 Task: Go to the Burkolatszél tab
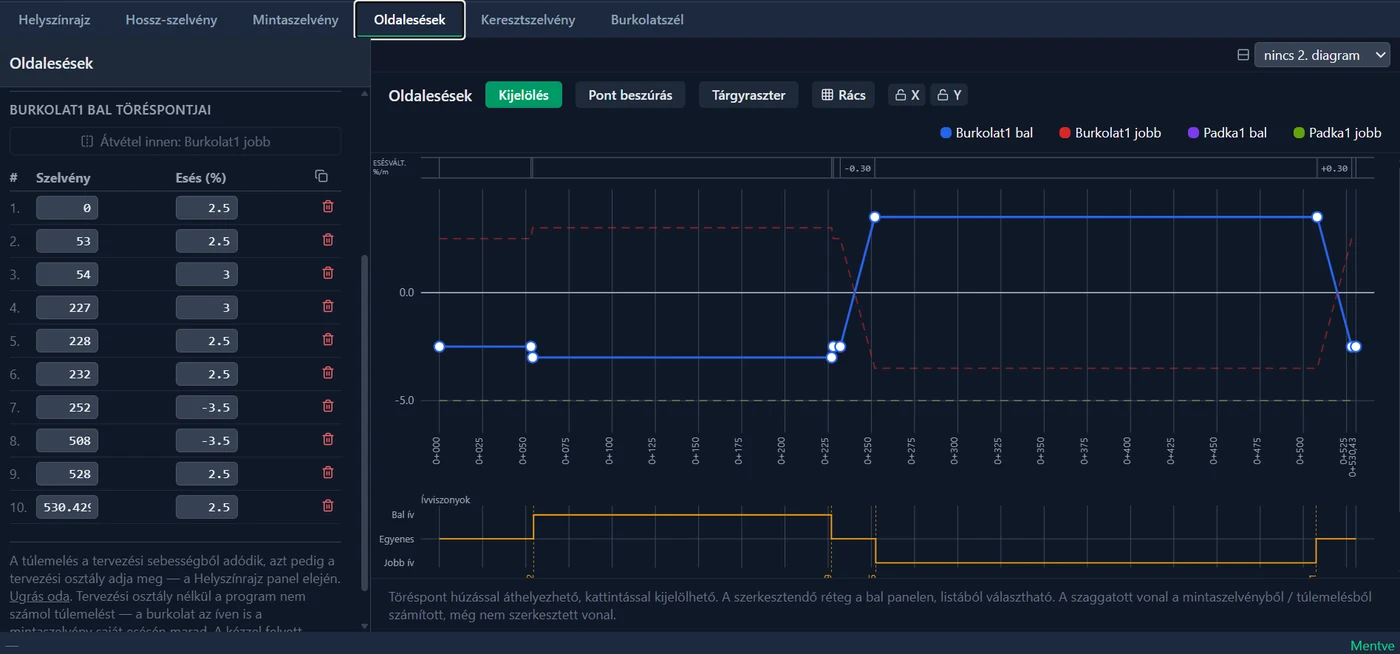tap(647, 20)
